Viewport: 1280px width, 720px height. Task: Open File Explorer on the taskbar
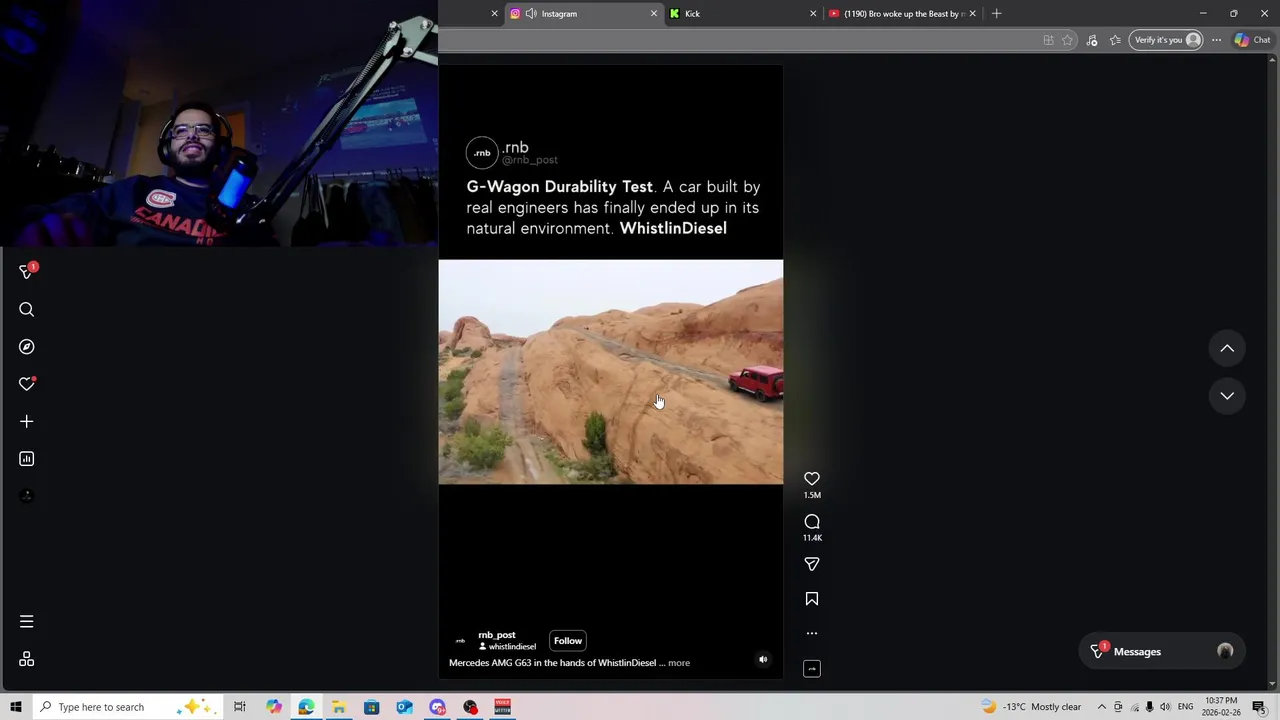pos(339,707)
